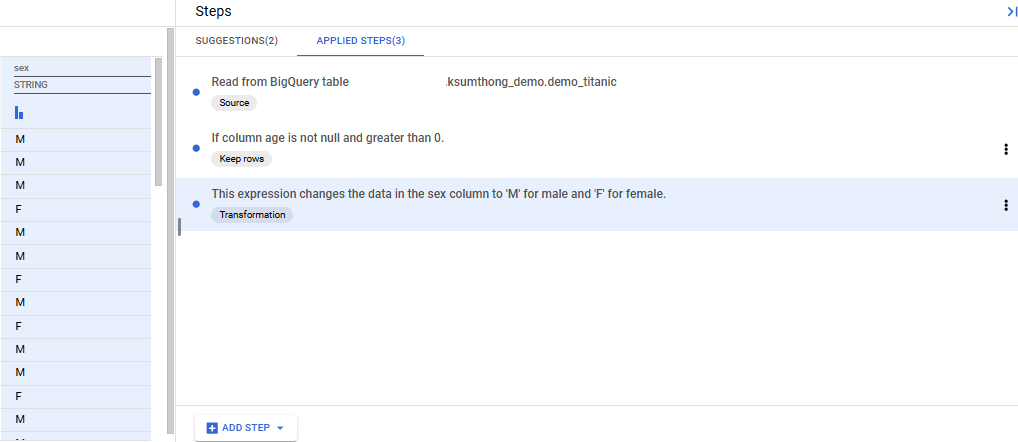Open more options for the Keep rows step
Viewport: 1018px width, 442px height.
[x=1005, y=149]
